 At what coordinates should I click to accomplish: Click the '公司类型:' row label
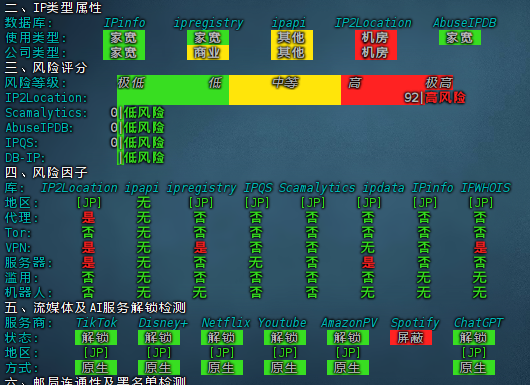pyautogui.click(x=35, y=52)
